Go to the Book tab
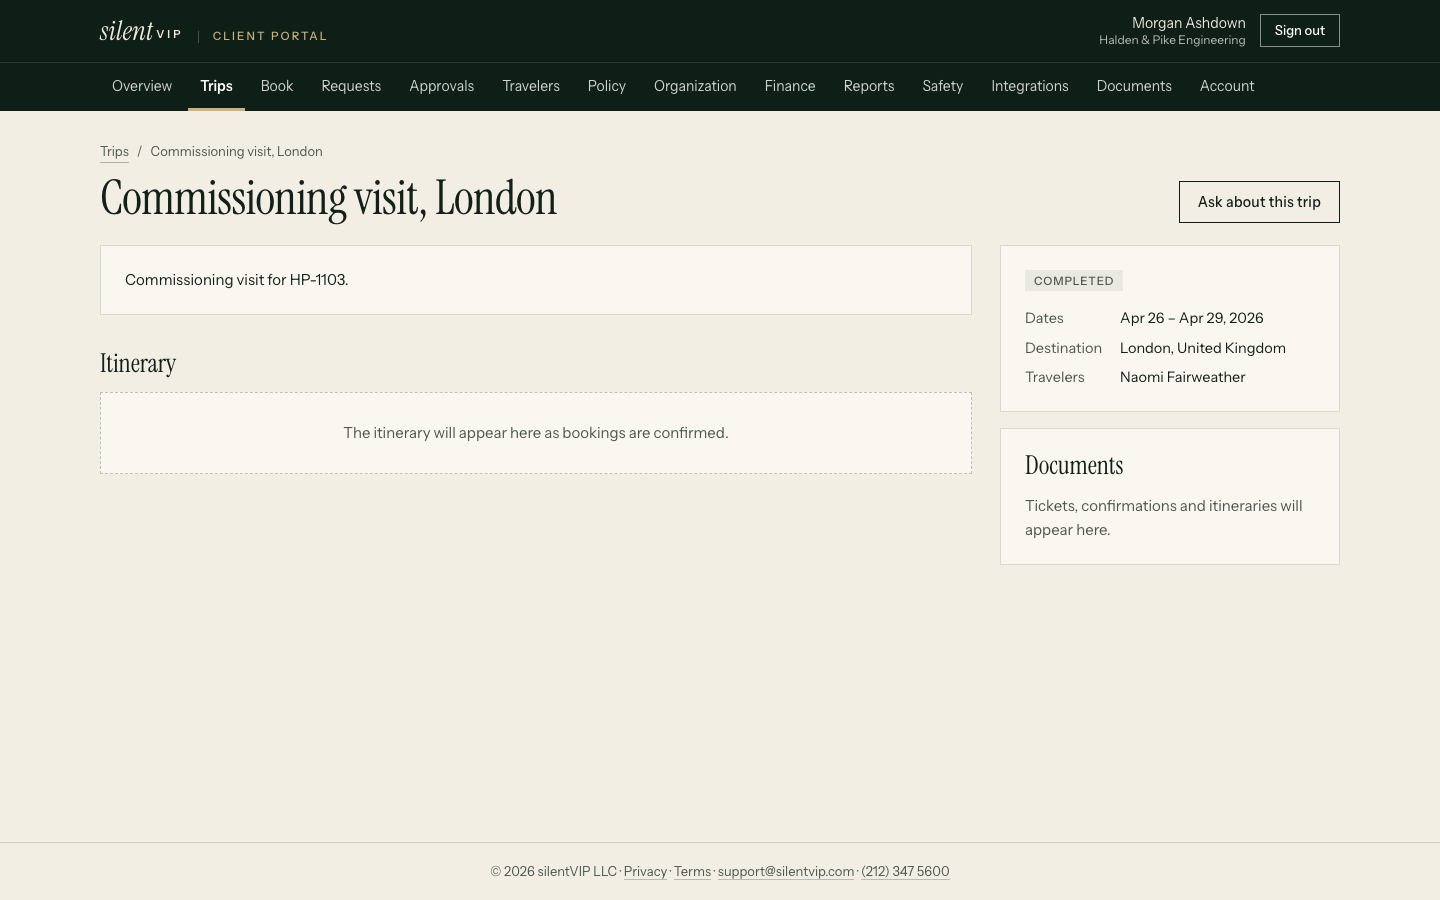This screenshot has width=1440, height=900. point(277,86)
